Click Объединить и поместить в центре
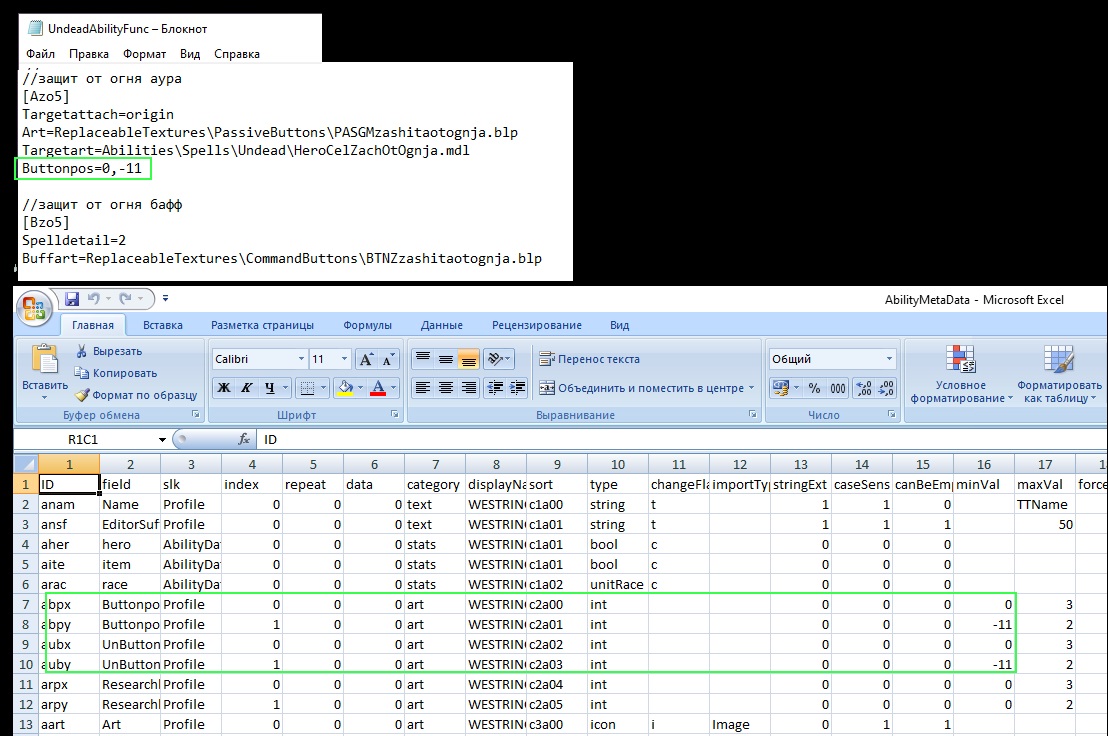Image resolution: width=1108 pixels, height=736 pixels. tap(642, 388)
